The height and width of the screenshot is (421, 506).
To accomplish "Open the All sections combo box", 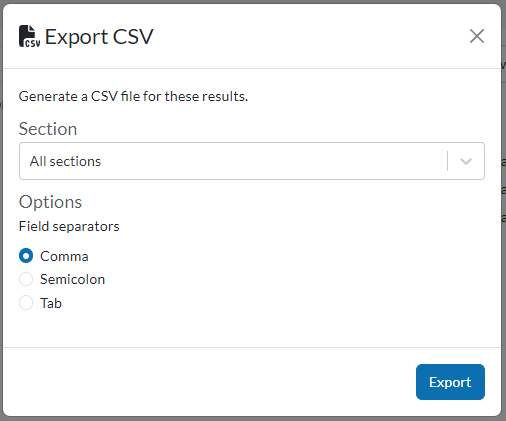I will pos(252,161).
